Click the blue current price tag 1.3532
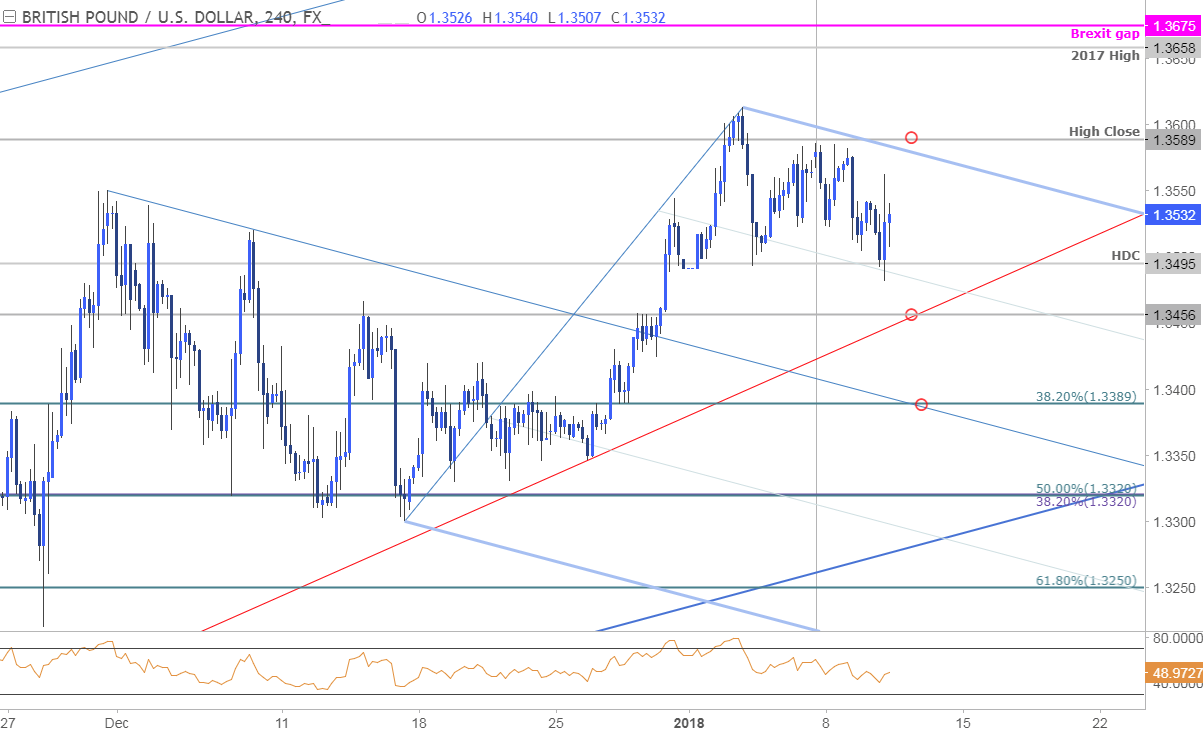 tap(1174, 213)
